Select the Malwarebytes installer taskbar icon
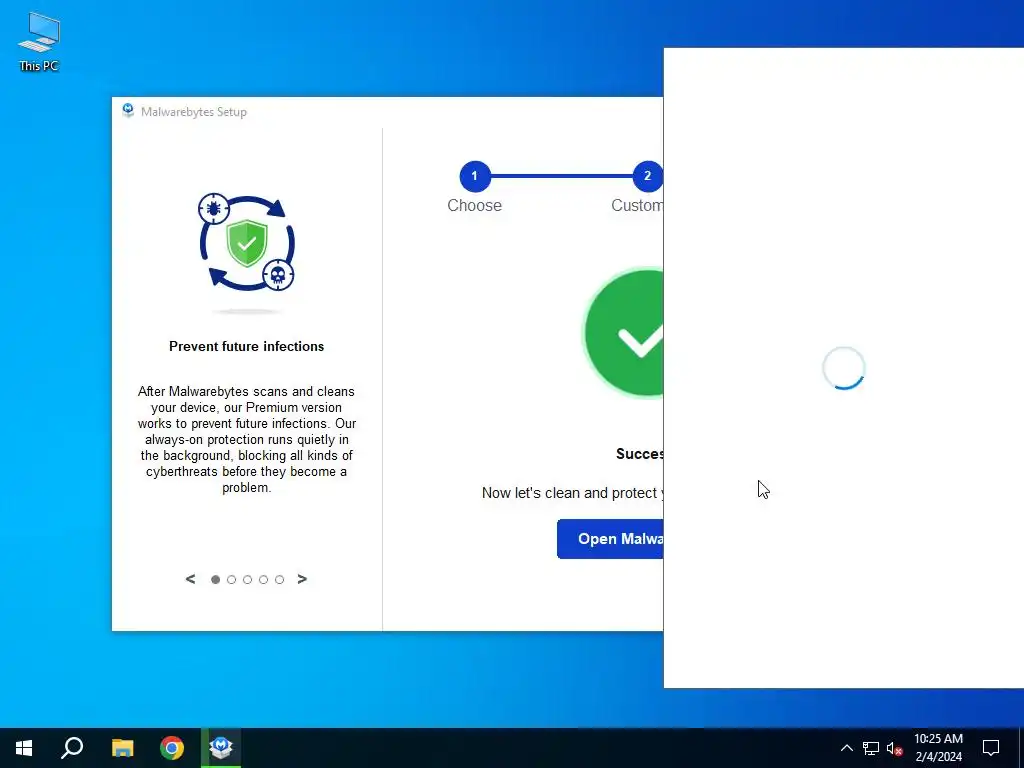Screen dimensions: 1024x768 [221, 748]
